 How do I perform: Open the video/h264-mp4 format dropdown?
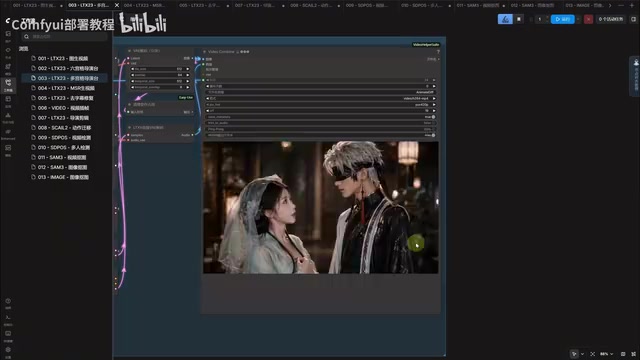pos(320,99)
